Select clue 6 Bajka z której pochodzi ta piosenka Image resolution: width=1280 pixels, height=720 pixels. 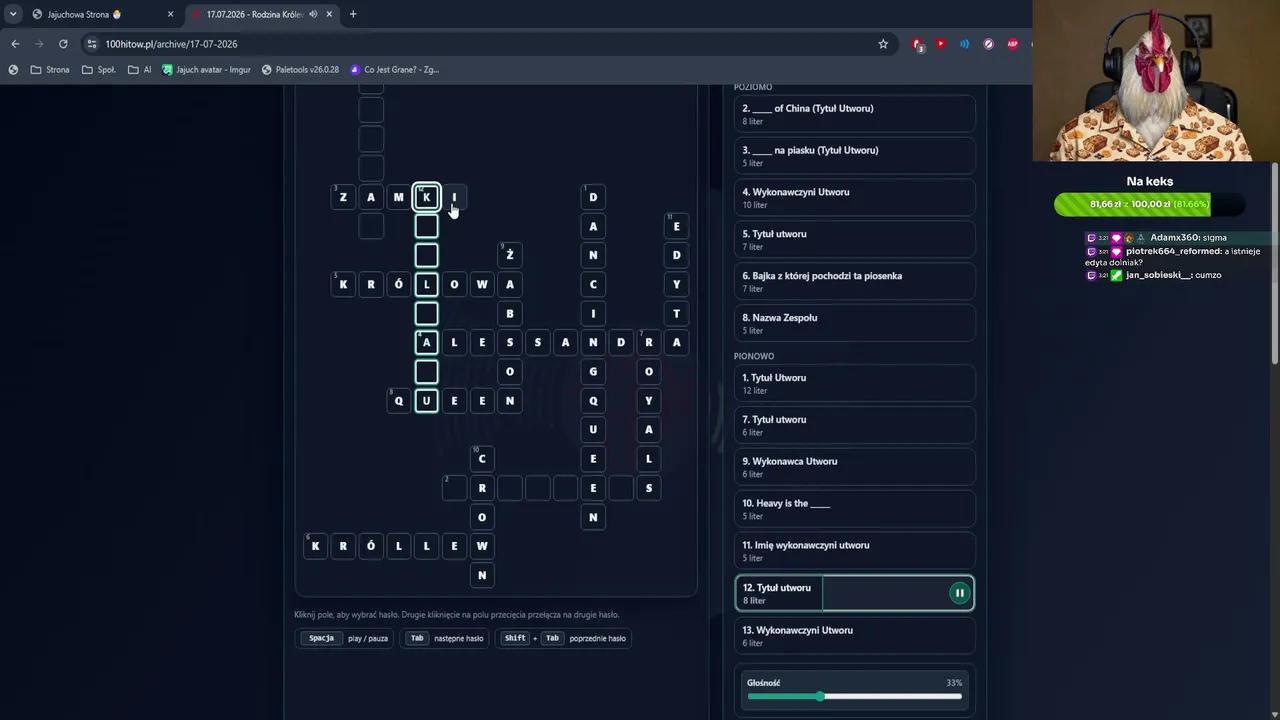(x=854, y=281)
